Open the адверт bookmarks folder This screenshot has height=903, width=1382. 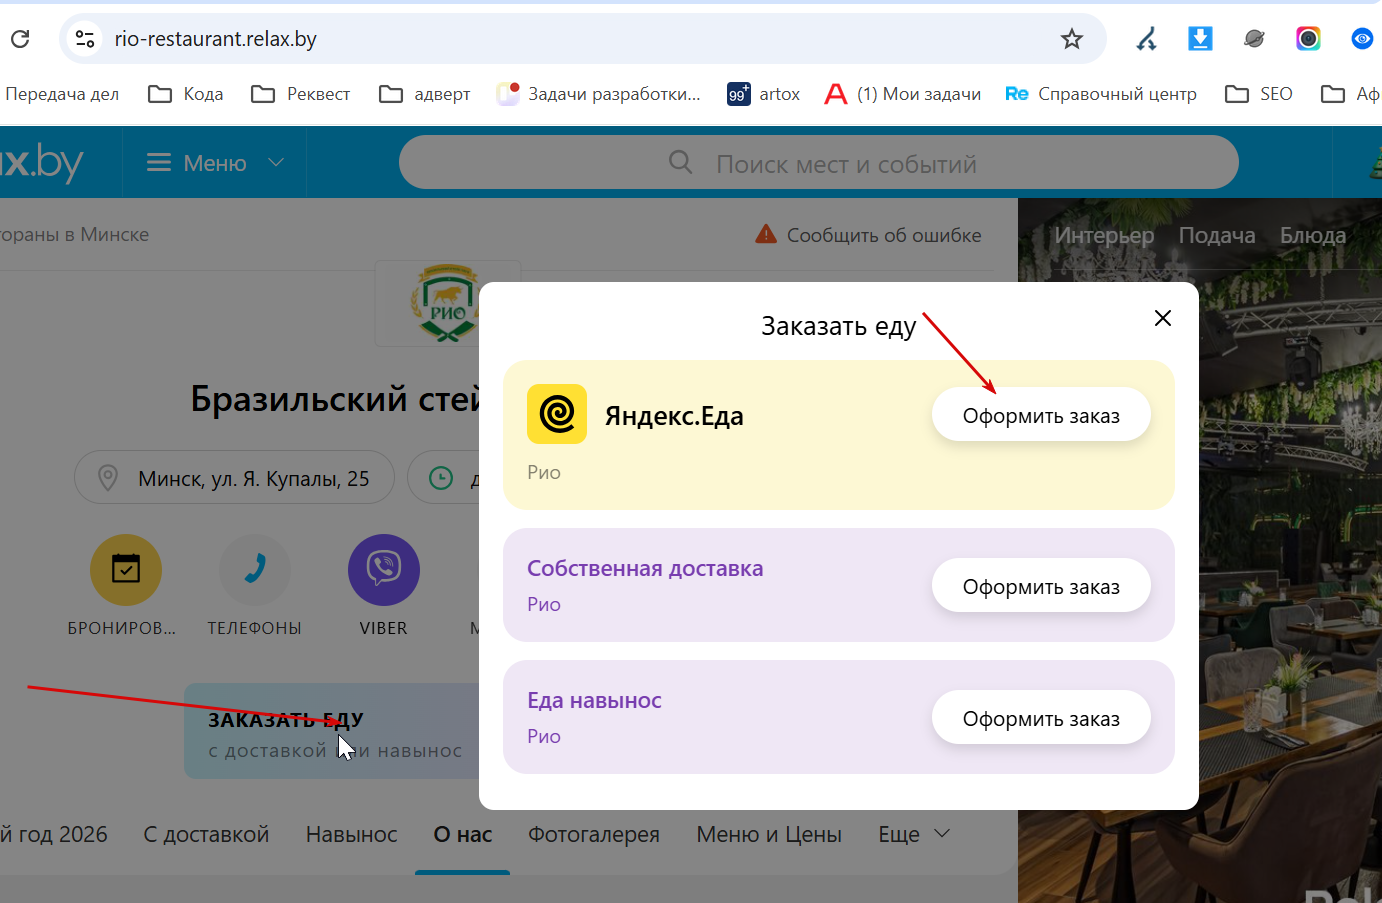click(425, 94)
